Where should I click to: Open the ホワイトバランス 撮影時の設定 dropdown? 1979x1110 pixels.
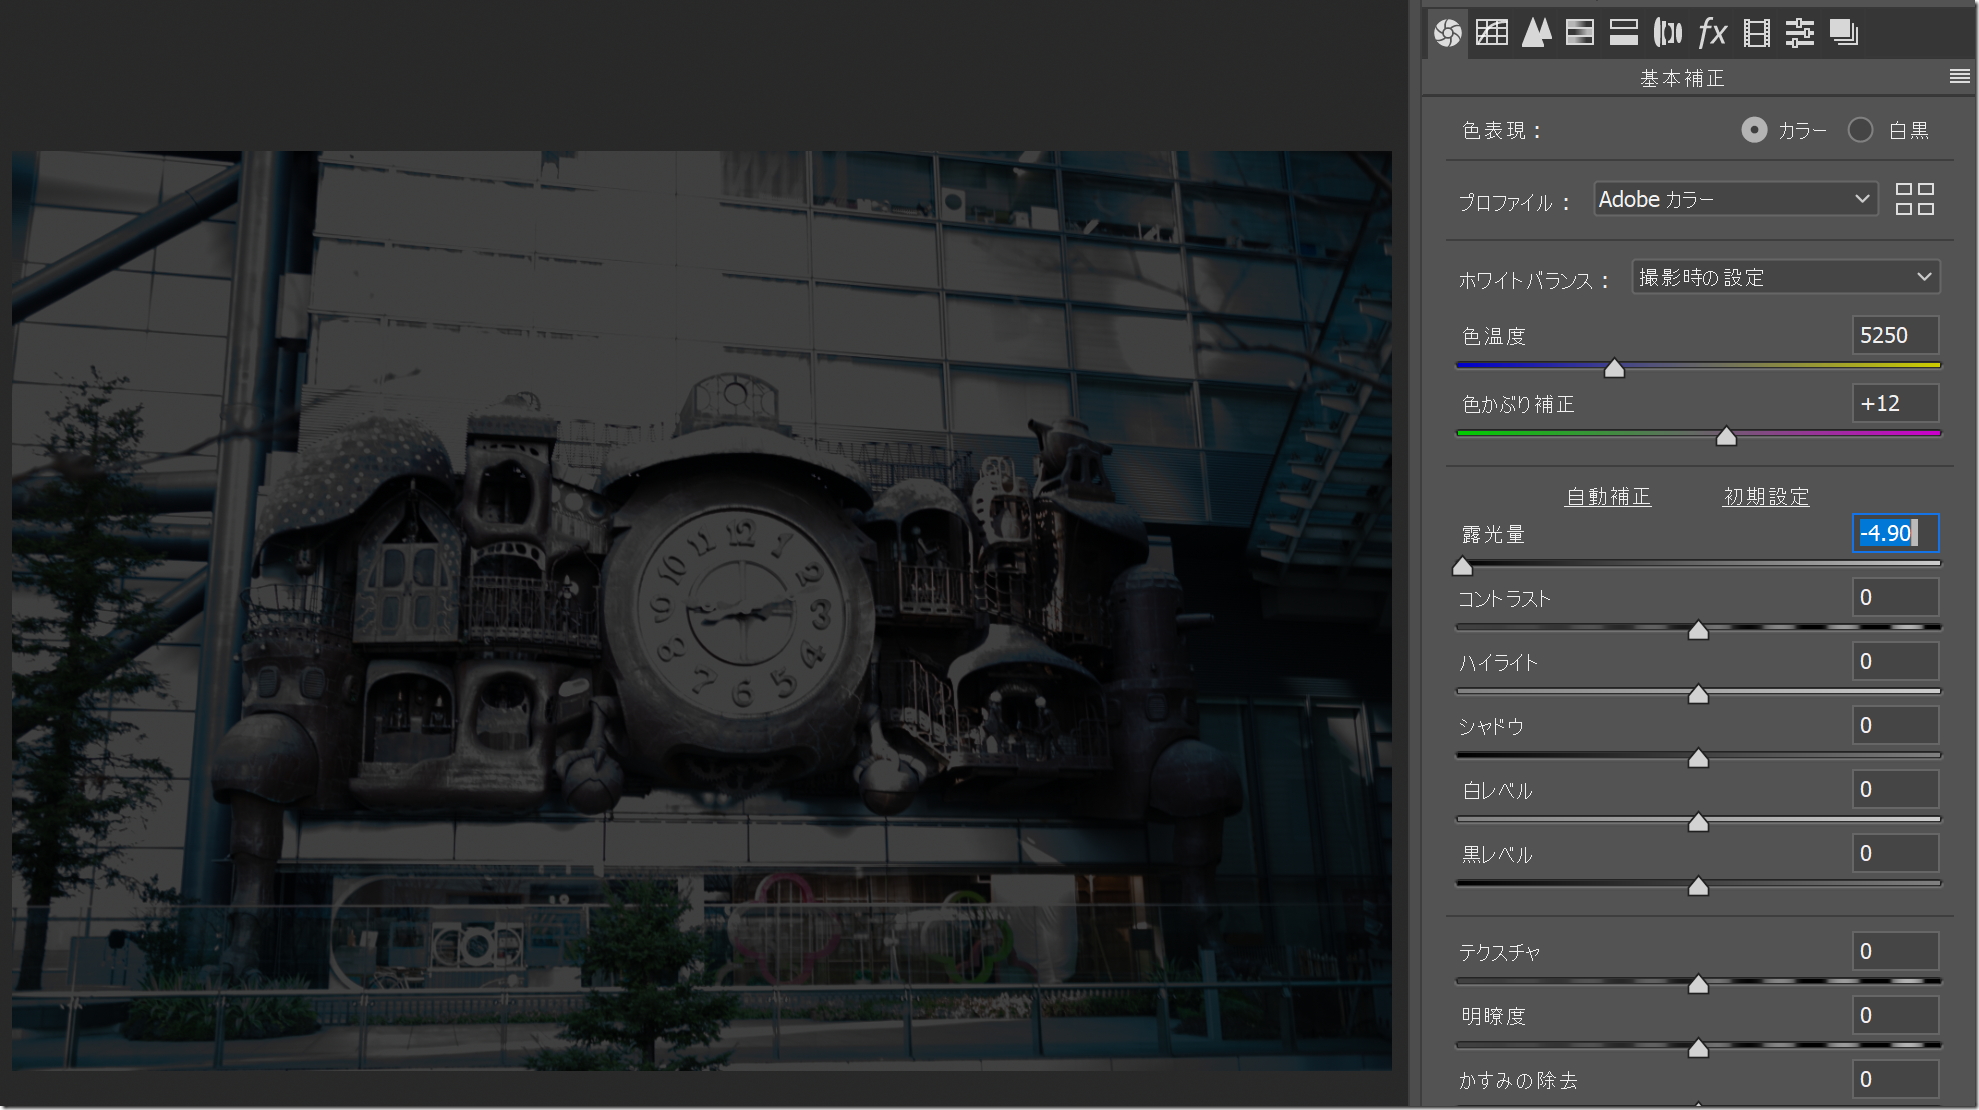[1786, 277]
